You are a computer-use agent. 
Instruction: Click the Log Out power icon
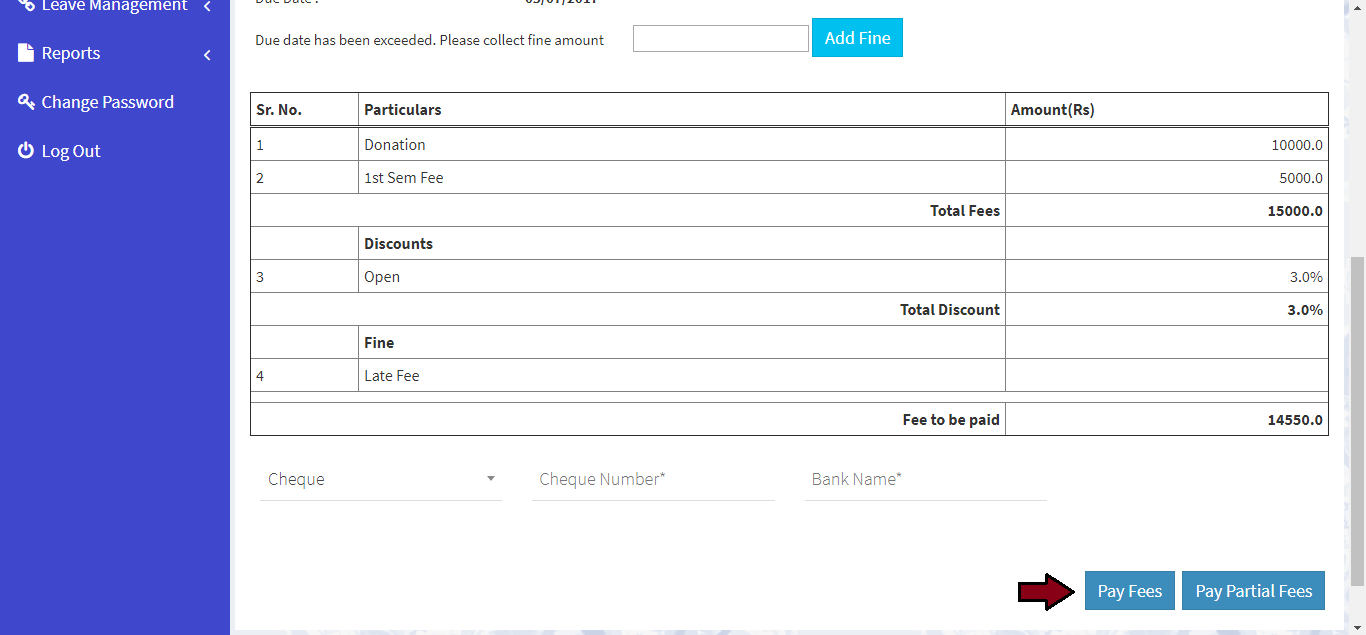26,151
